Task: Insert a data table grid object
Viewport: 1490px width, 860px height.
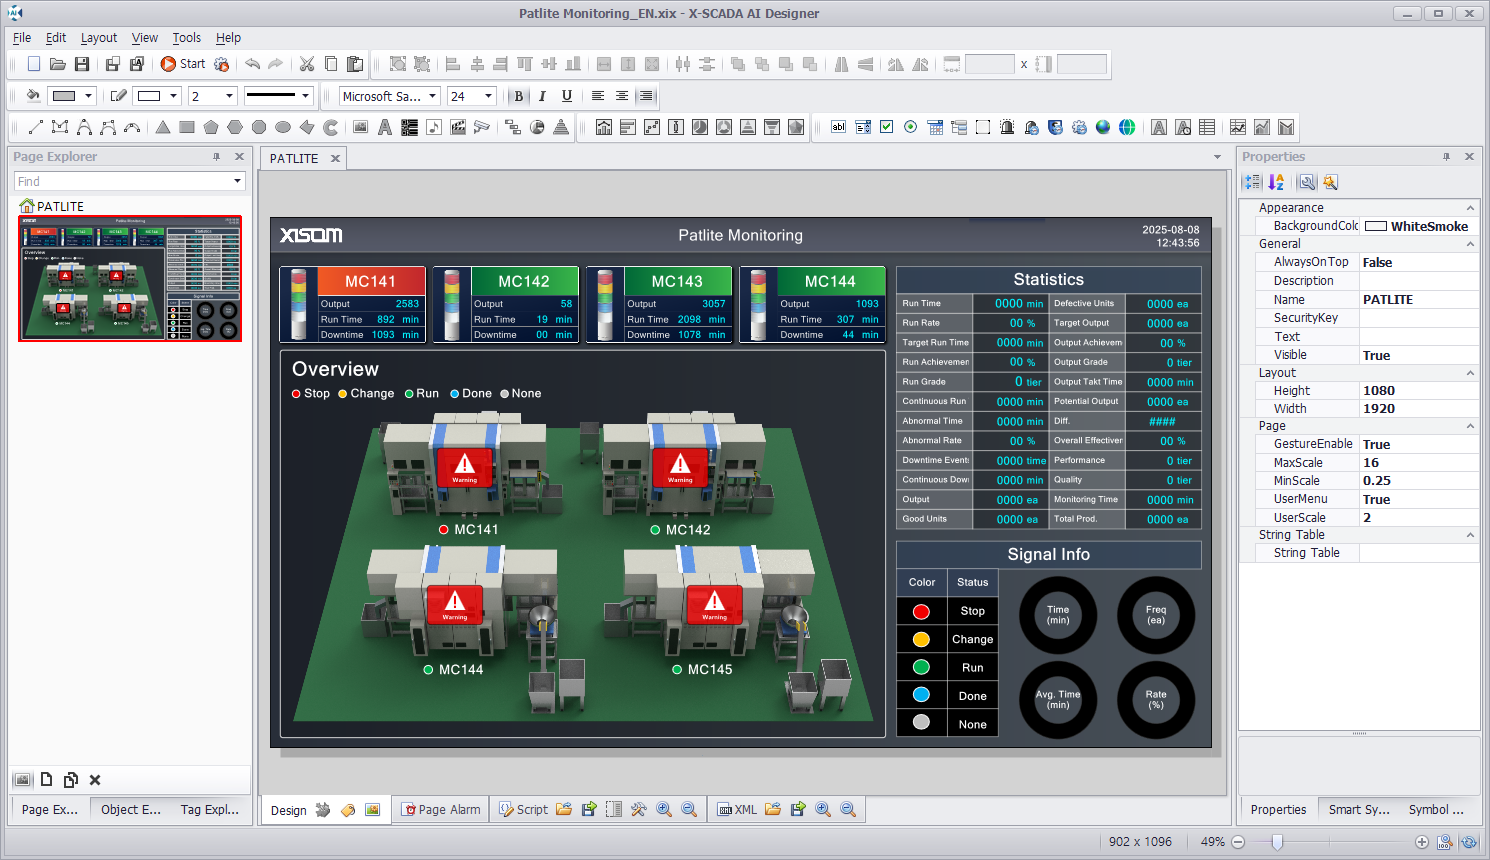Action: tap(1207, 127)
